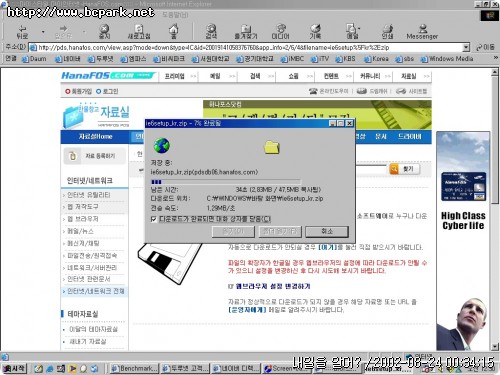Launch Messenger from the toolbar

422,32
